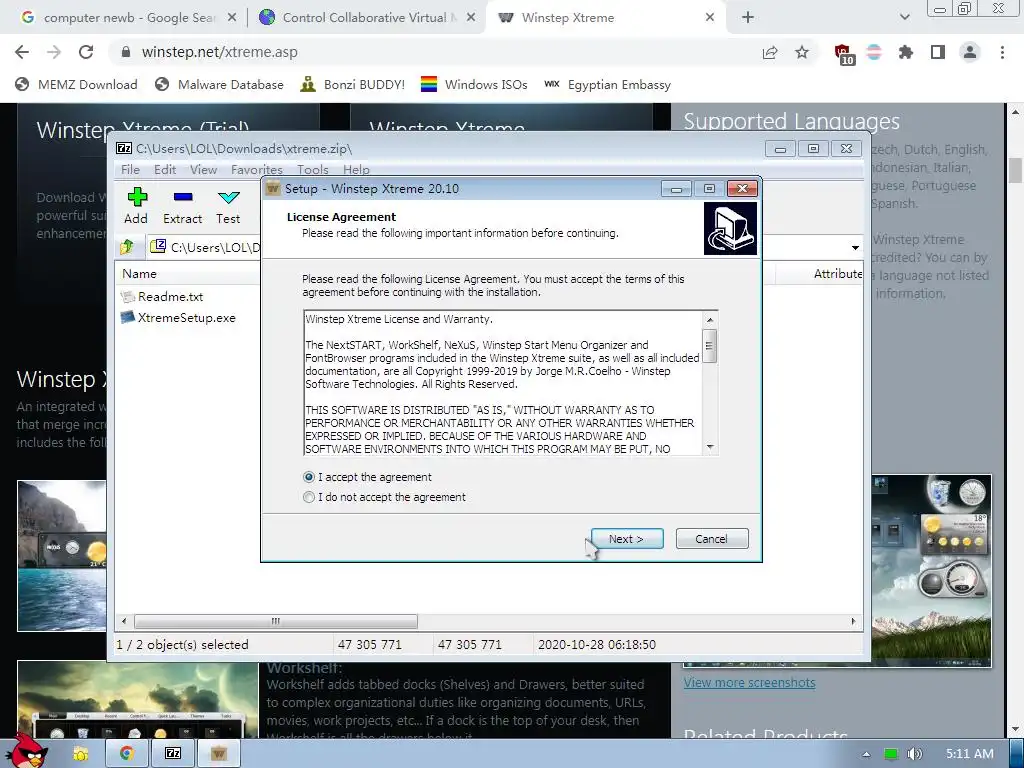Screen dimensions: 1024x768
Task: Select XtremeSetup.exe in the 7-Zip file list
Action: tap(178, 317)
